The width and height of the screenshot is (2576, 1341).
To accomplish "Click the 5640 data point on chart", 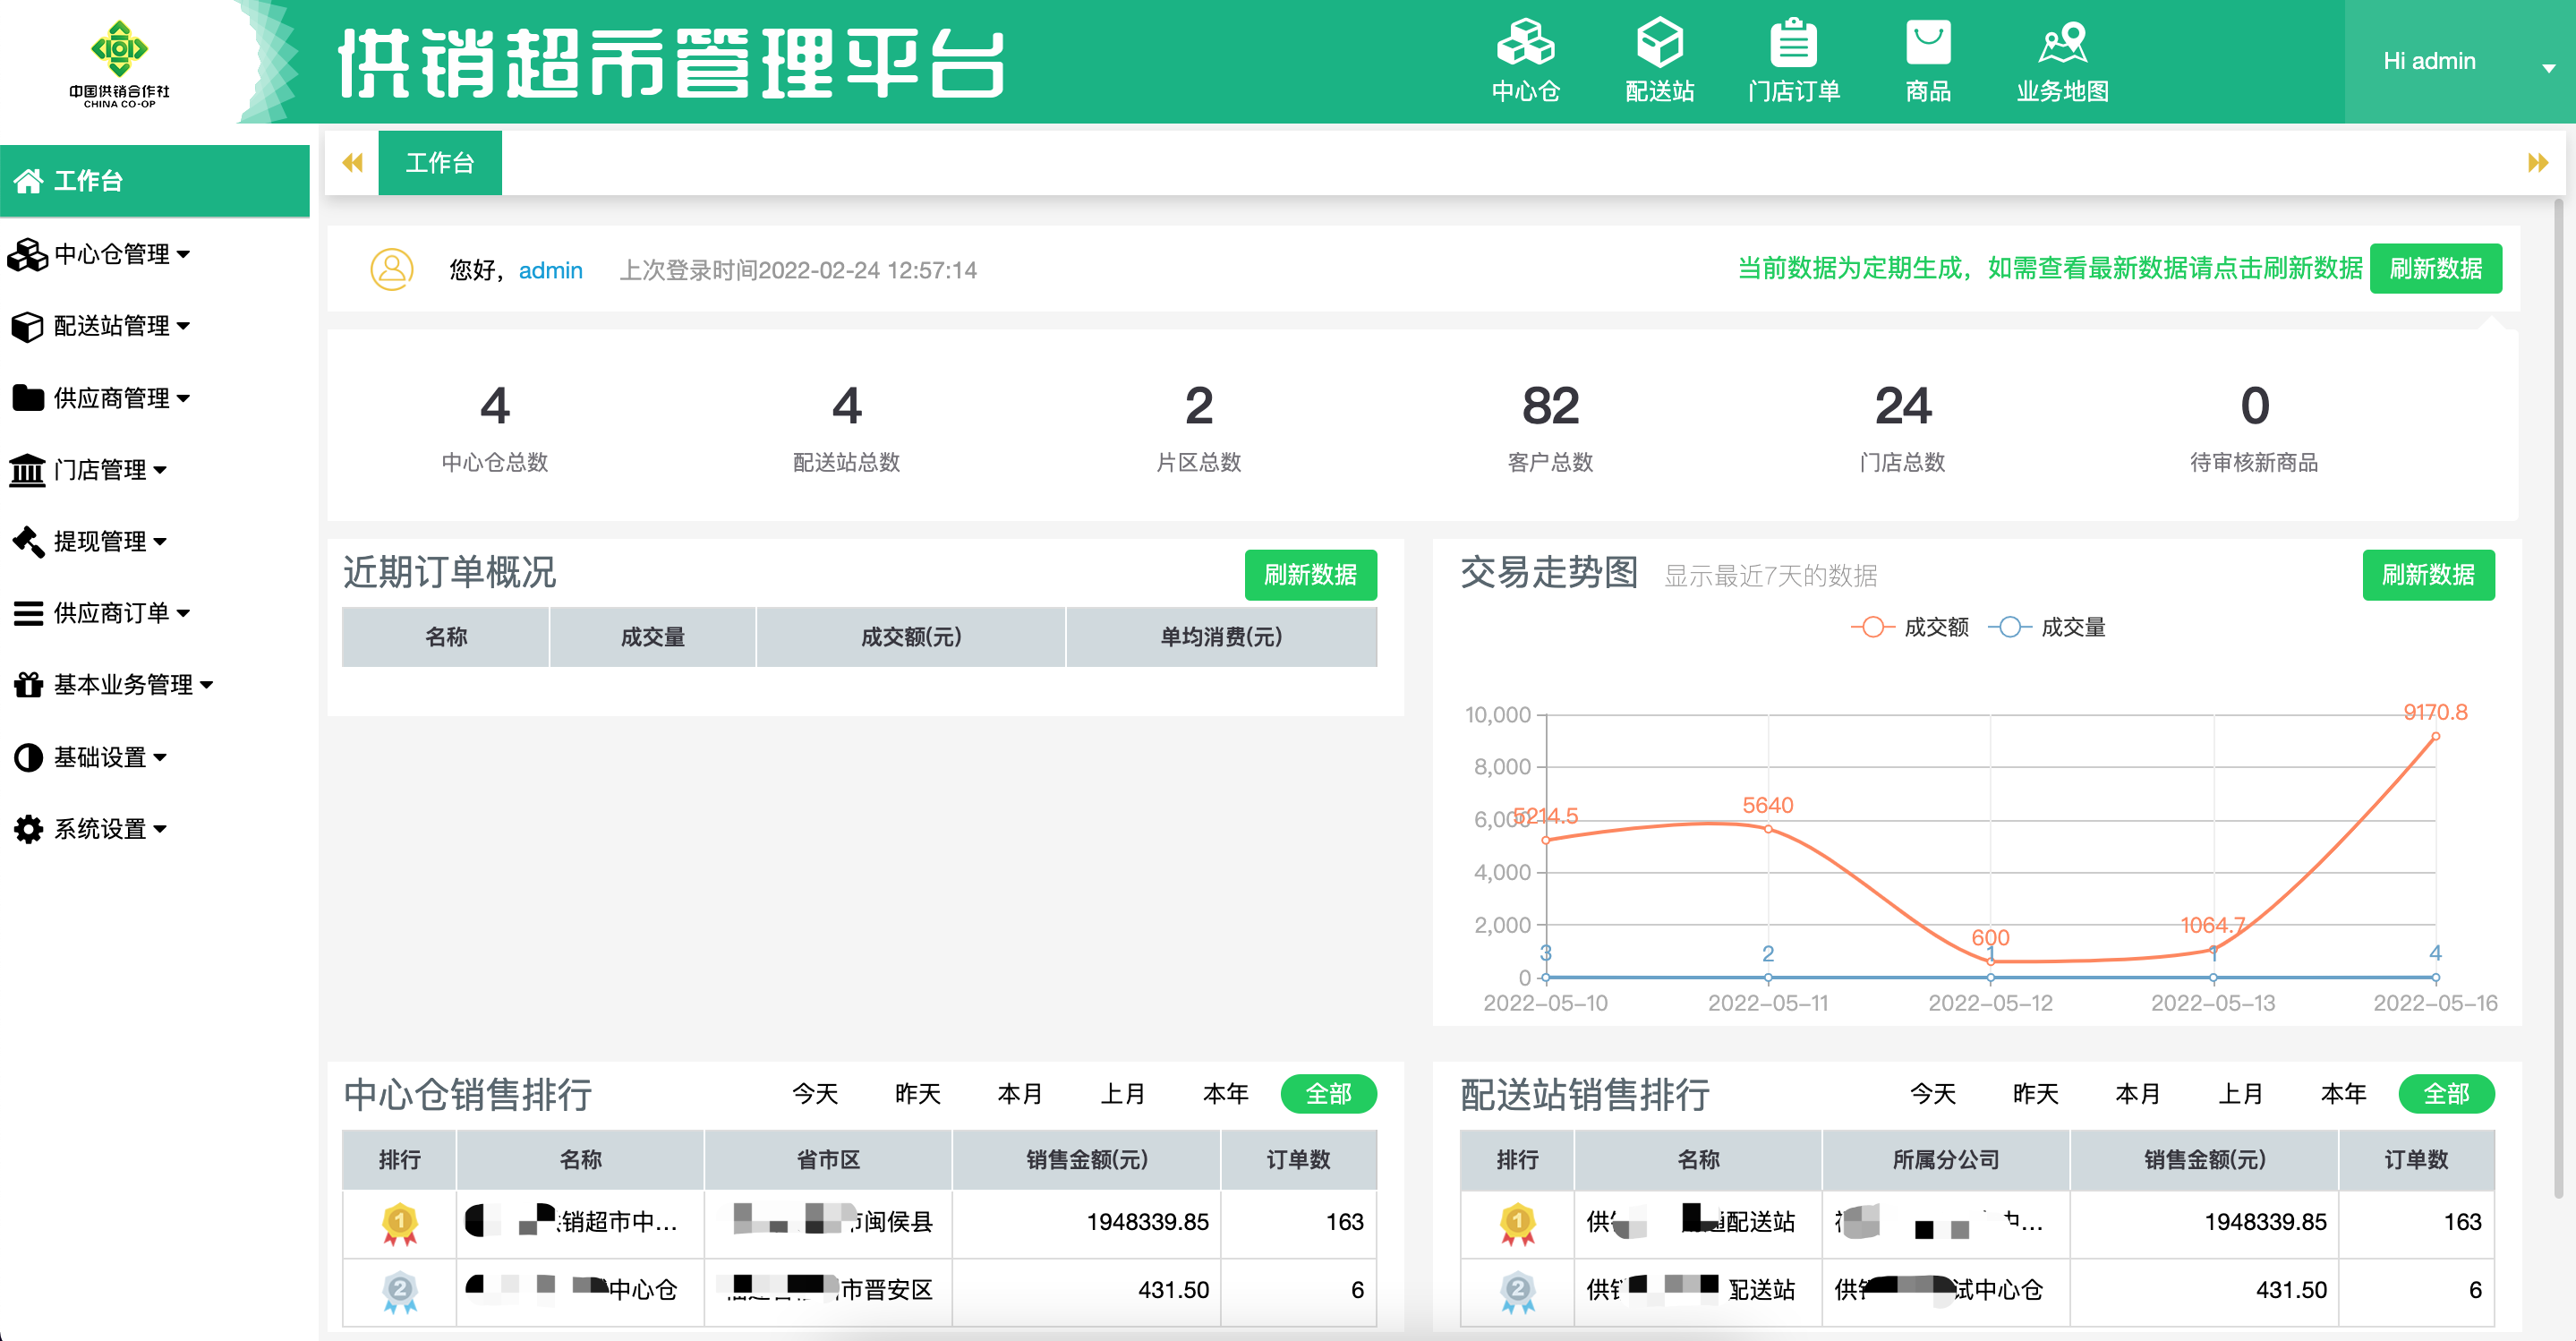I will pyautogui.click(x=1768, y=829).
